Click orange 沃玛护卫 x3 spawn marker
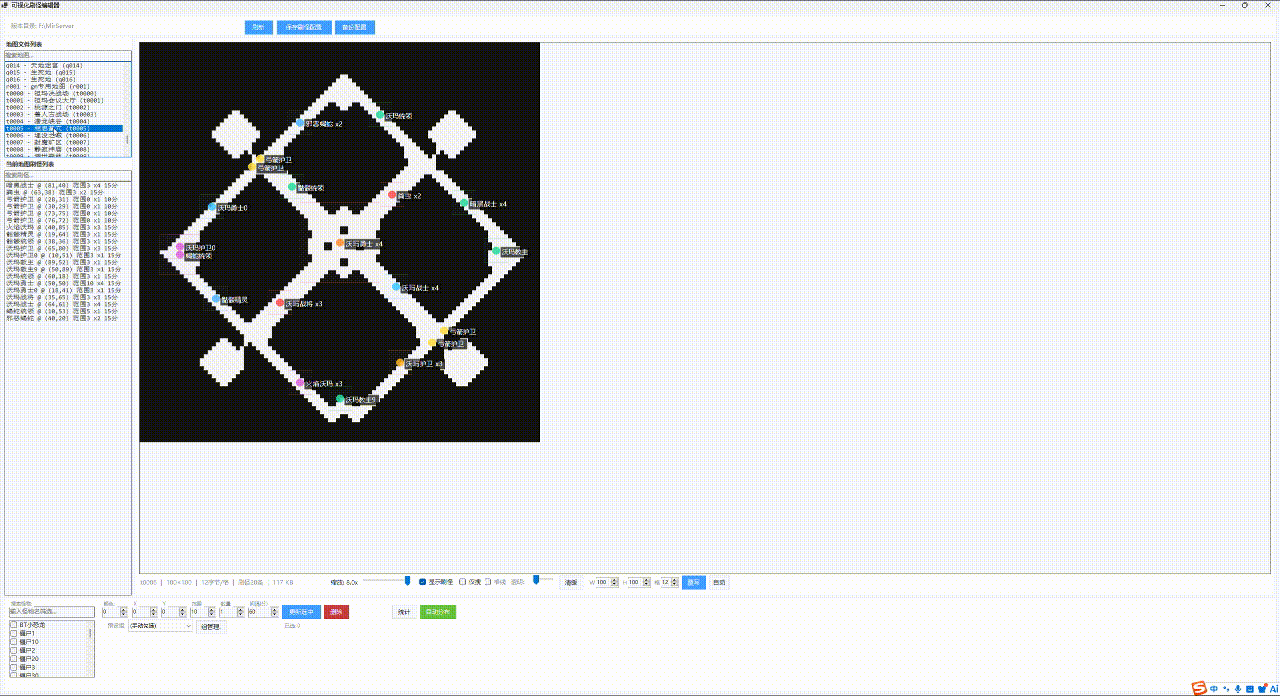 [400, 364]
